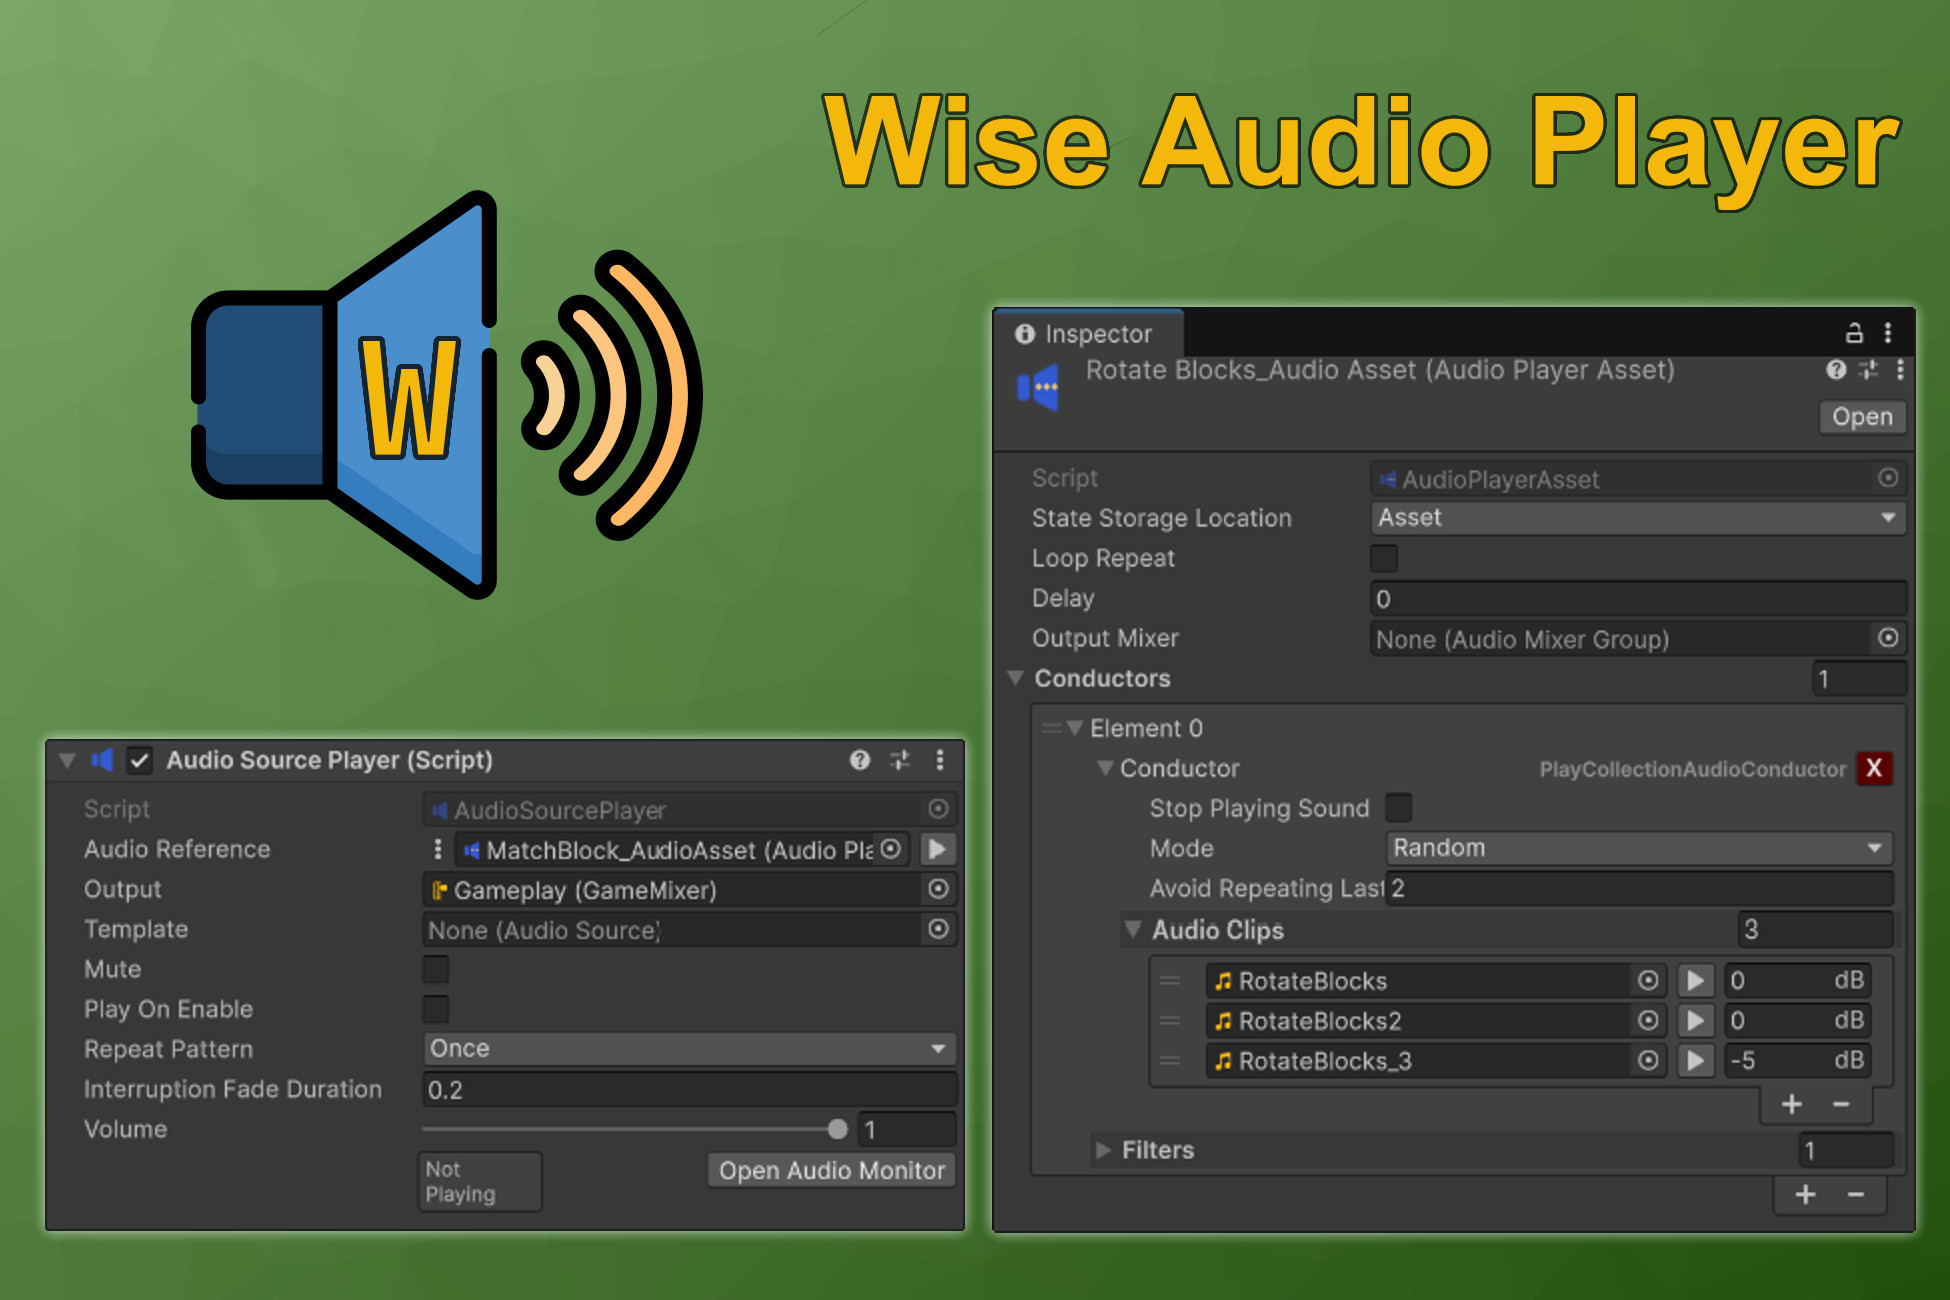Screen dimensions: 1950x1300
Task: Open help for Audio Source Player
Action: [x=860, y=760]
